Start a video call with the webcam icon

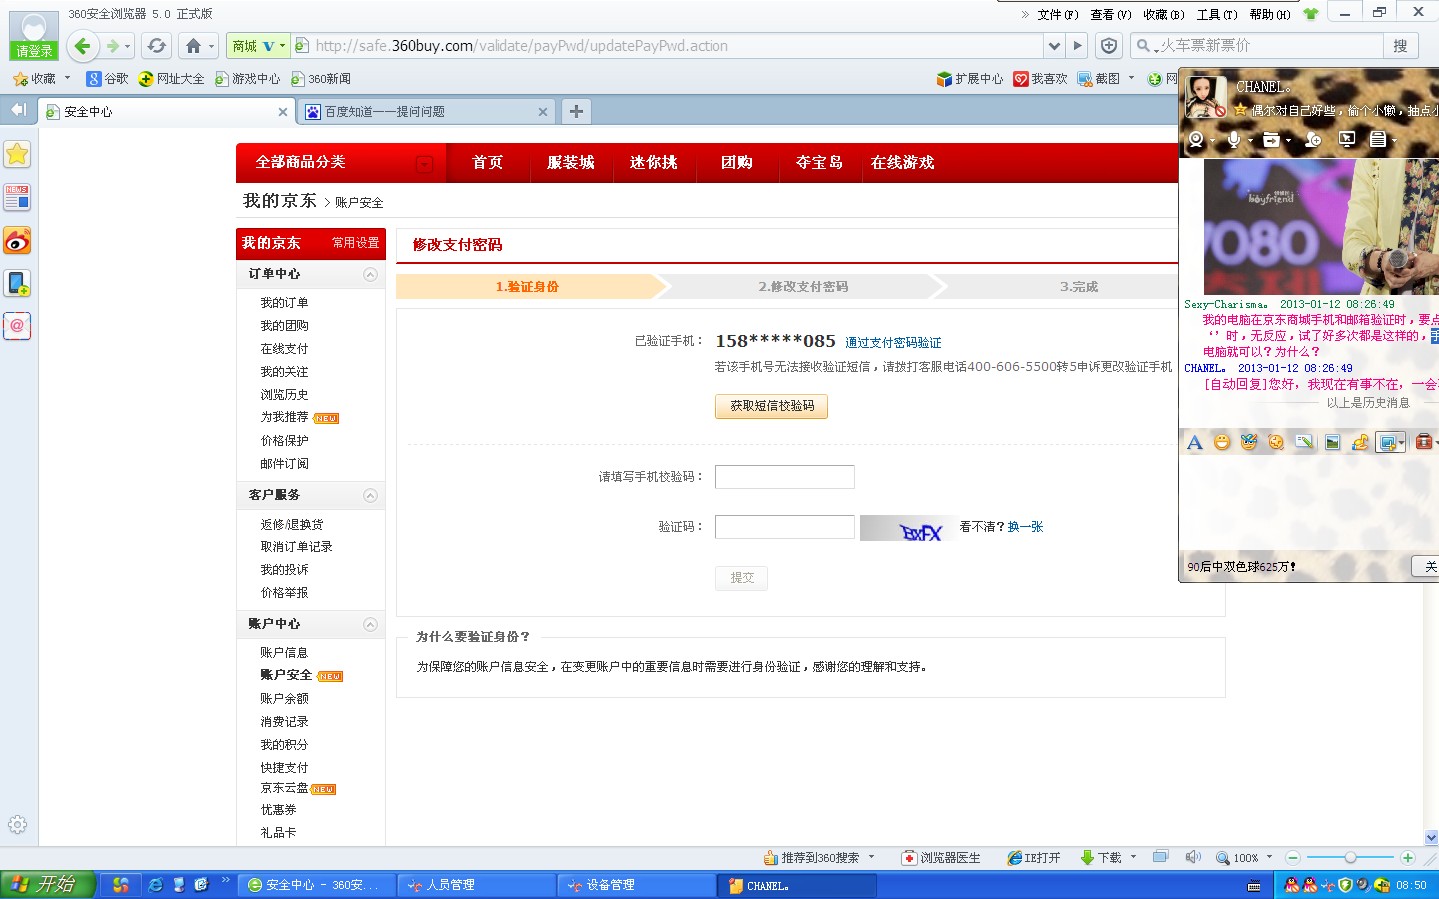[x=1197, y=141]
